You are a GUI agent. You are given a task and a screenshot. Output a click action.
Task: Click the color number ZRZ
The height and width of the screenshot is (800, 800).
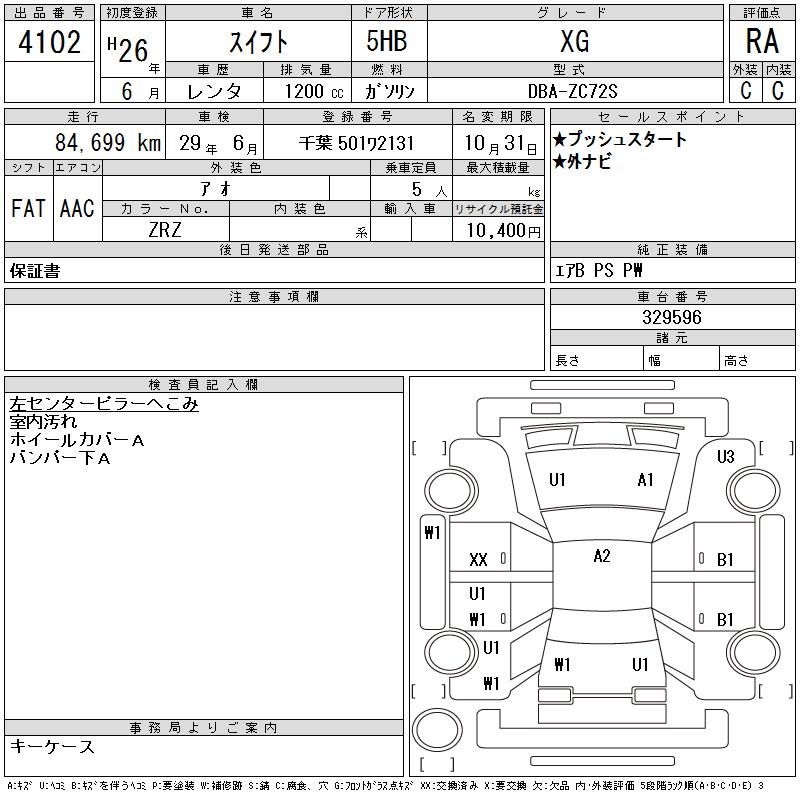pyautogui.click(x=166, y=230)
